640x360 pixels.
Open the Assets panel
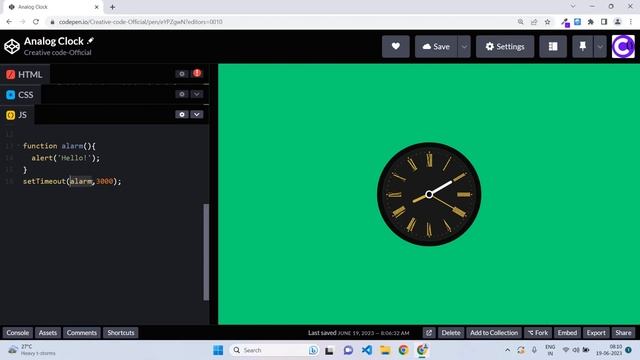coord(48,333)
